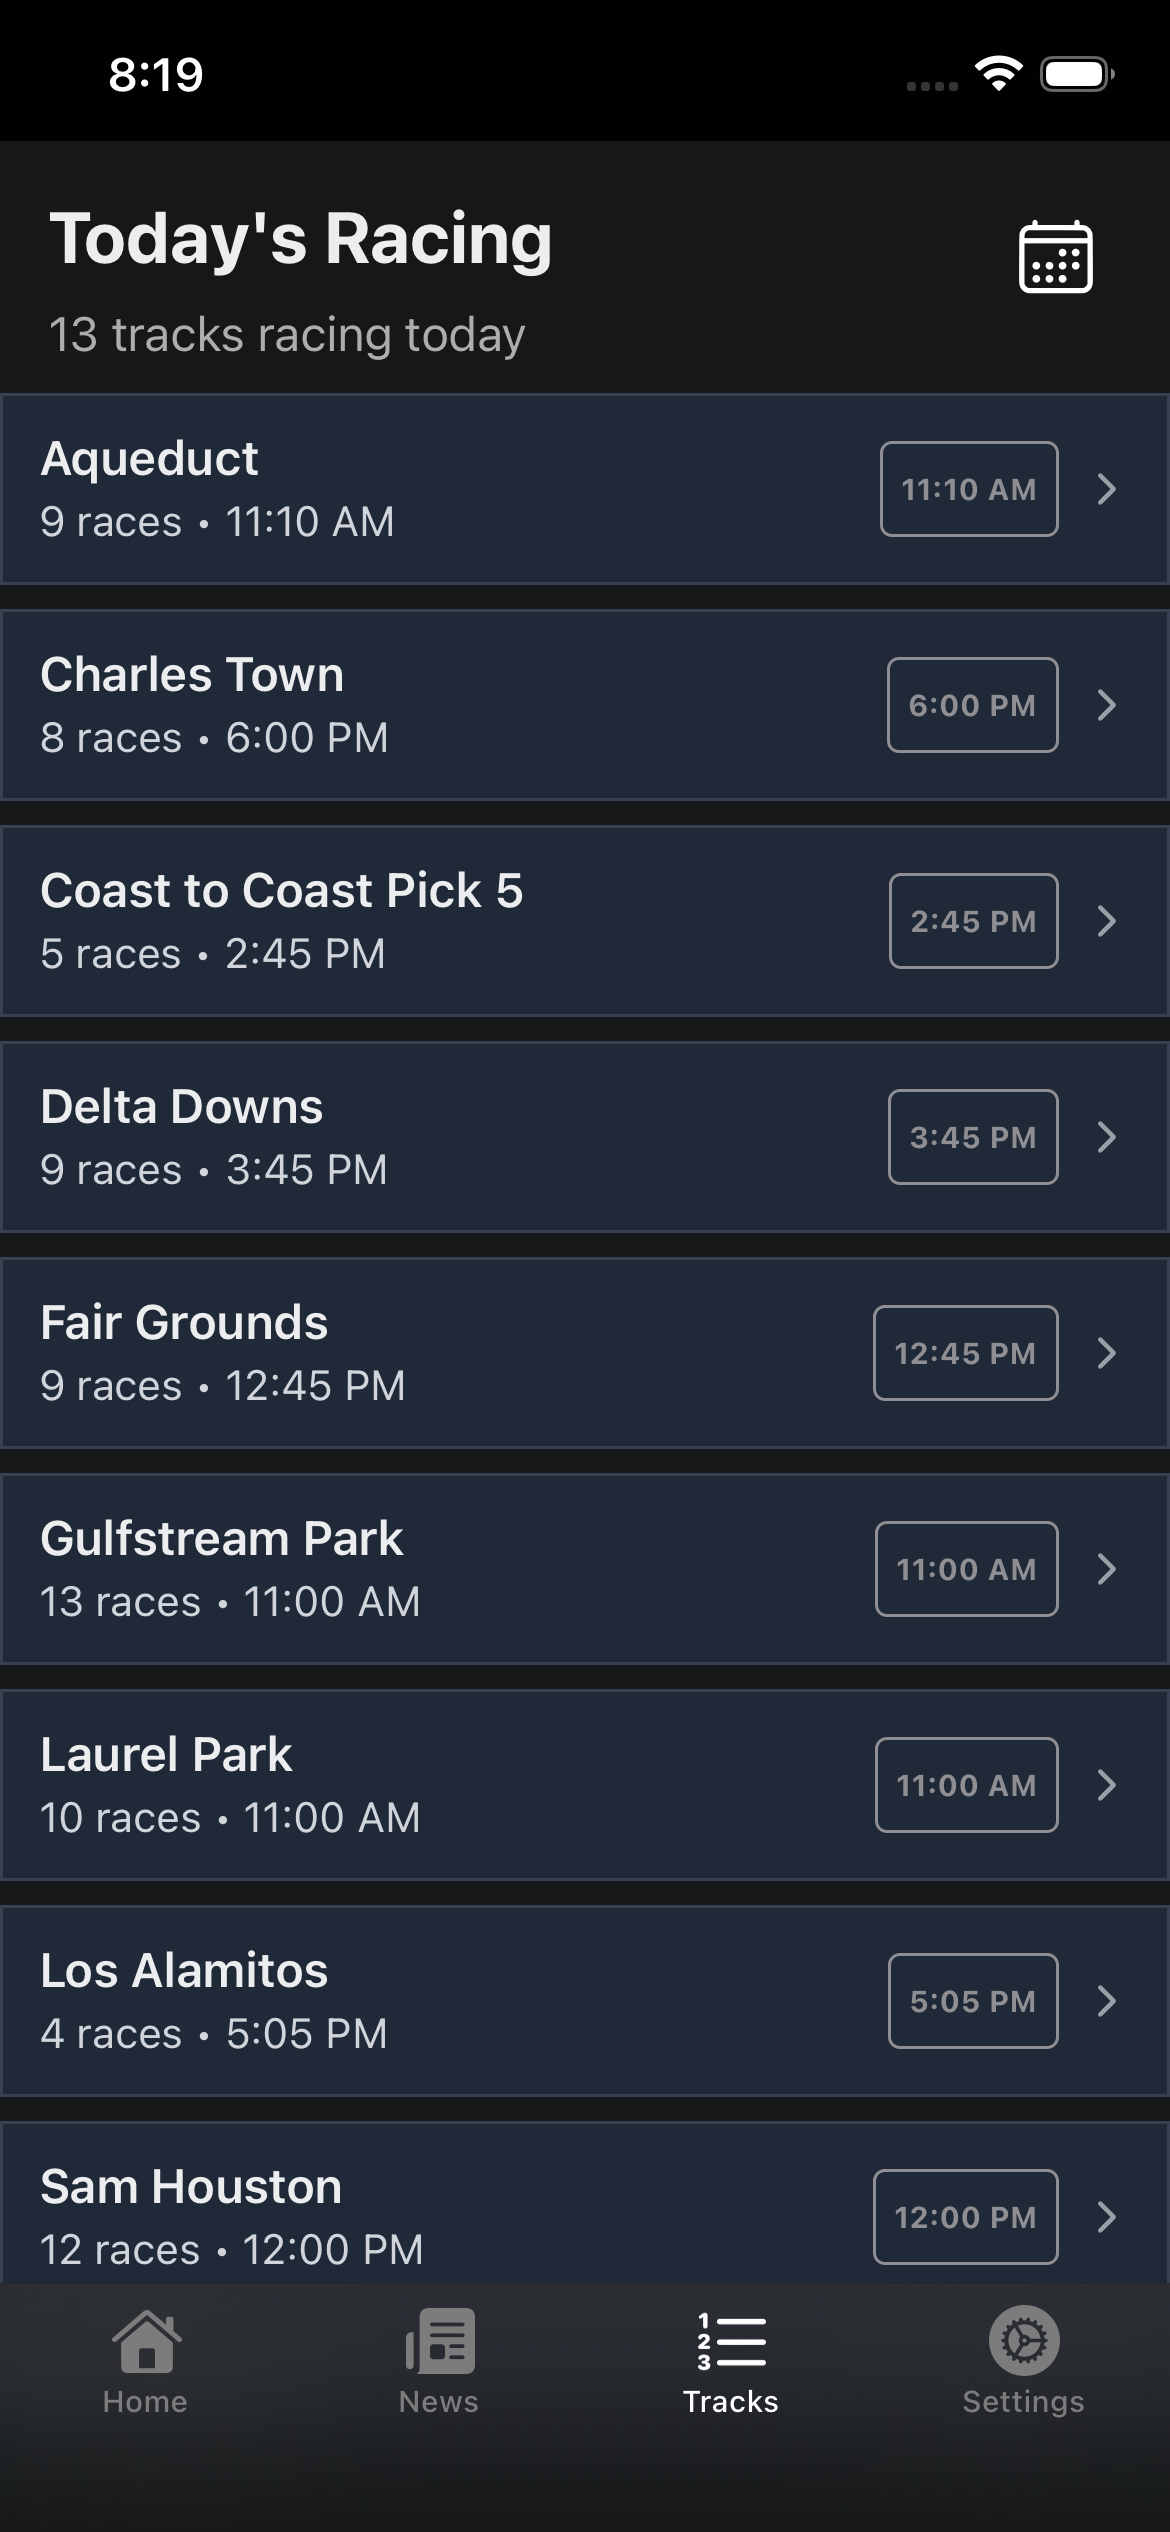Tap the battery status icon
1170x2532 pixels.
pos(1077,74)
